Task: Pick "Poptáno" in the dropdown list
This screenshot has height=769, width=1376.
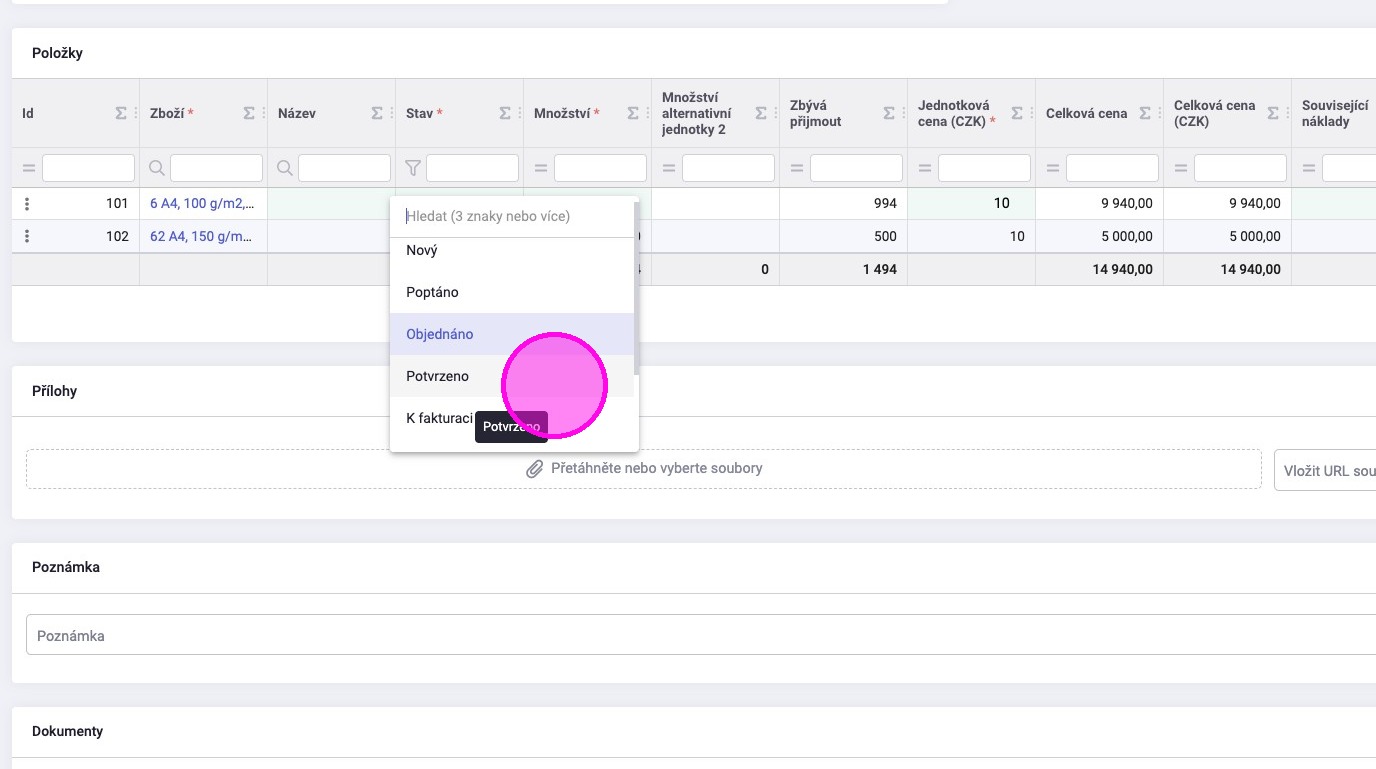Action: [x=432, y=292]
